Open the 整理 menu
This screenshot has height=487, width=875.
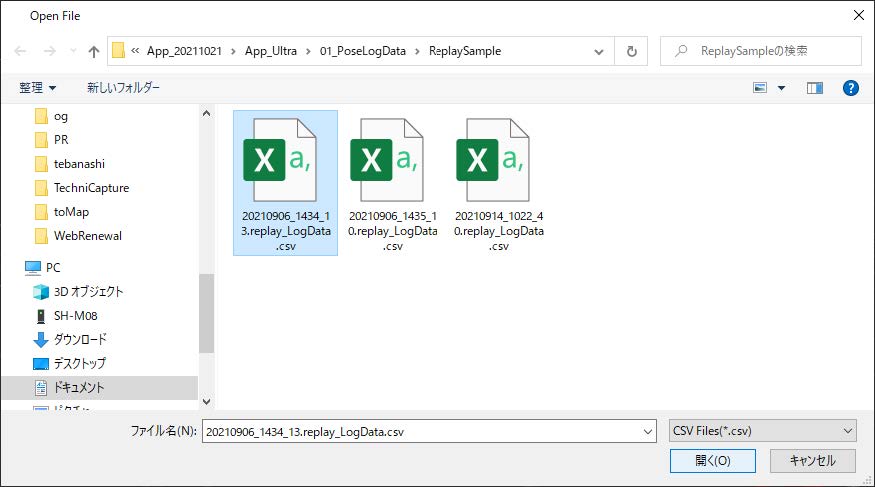[x=38, y=88]
